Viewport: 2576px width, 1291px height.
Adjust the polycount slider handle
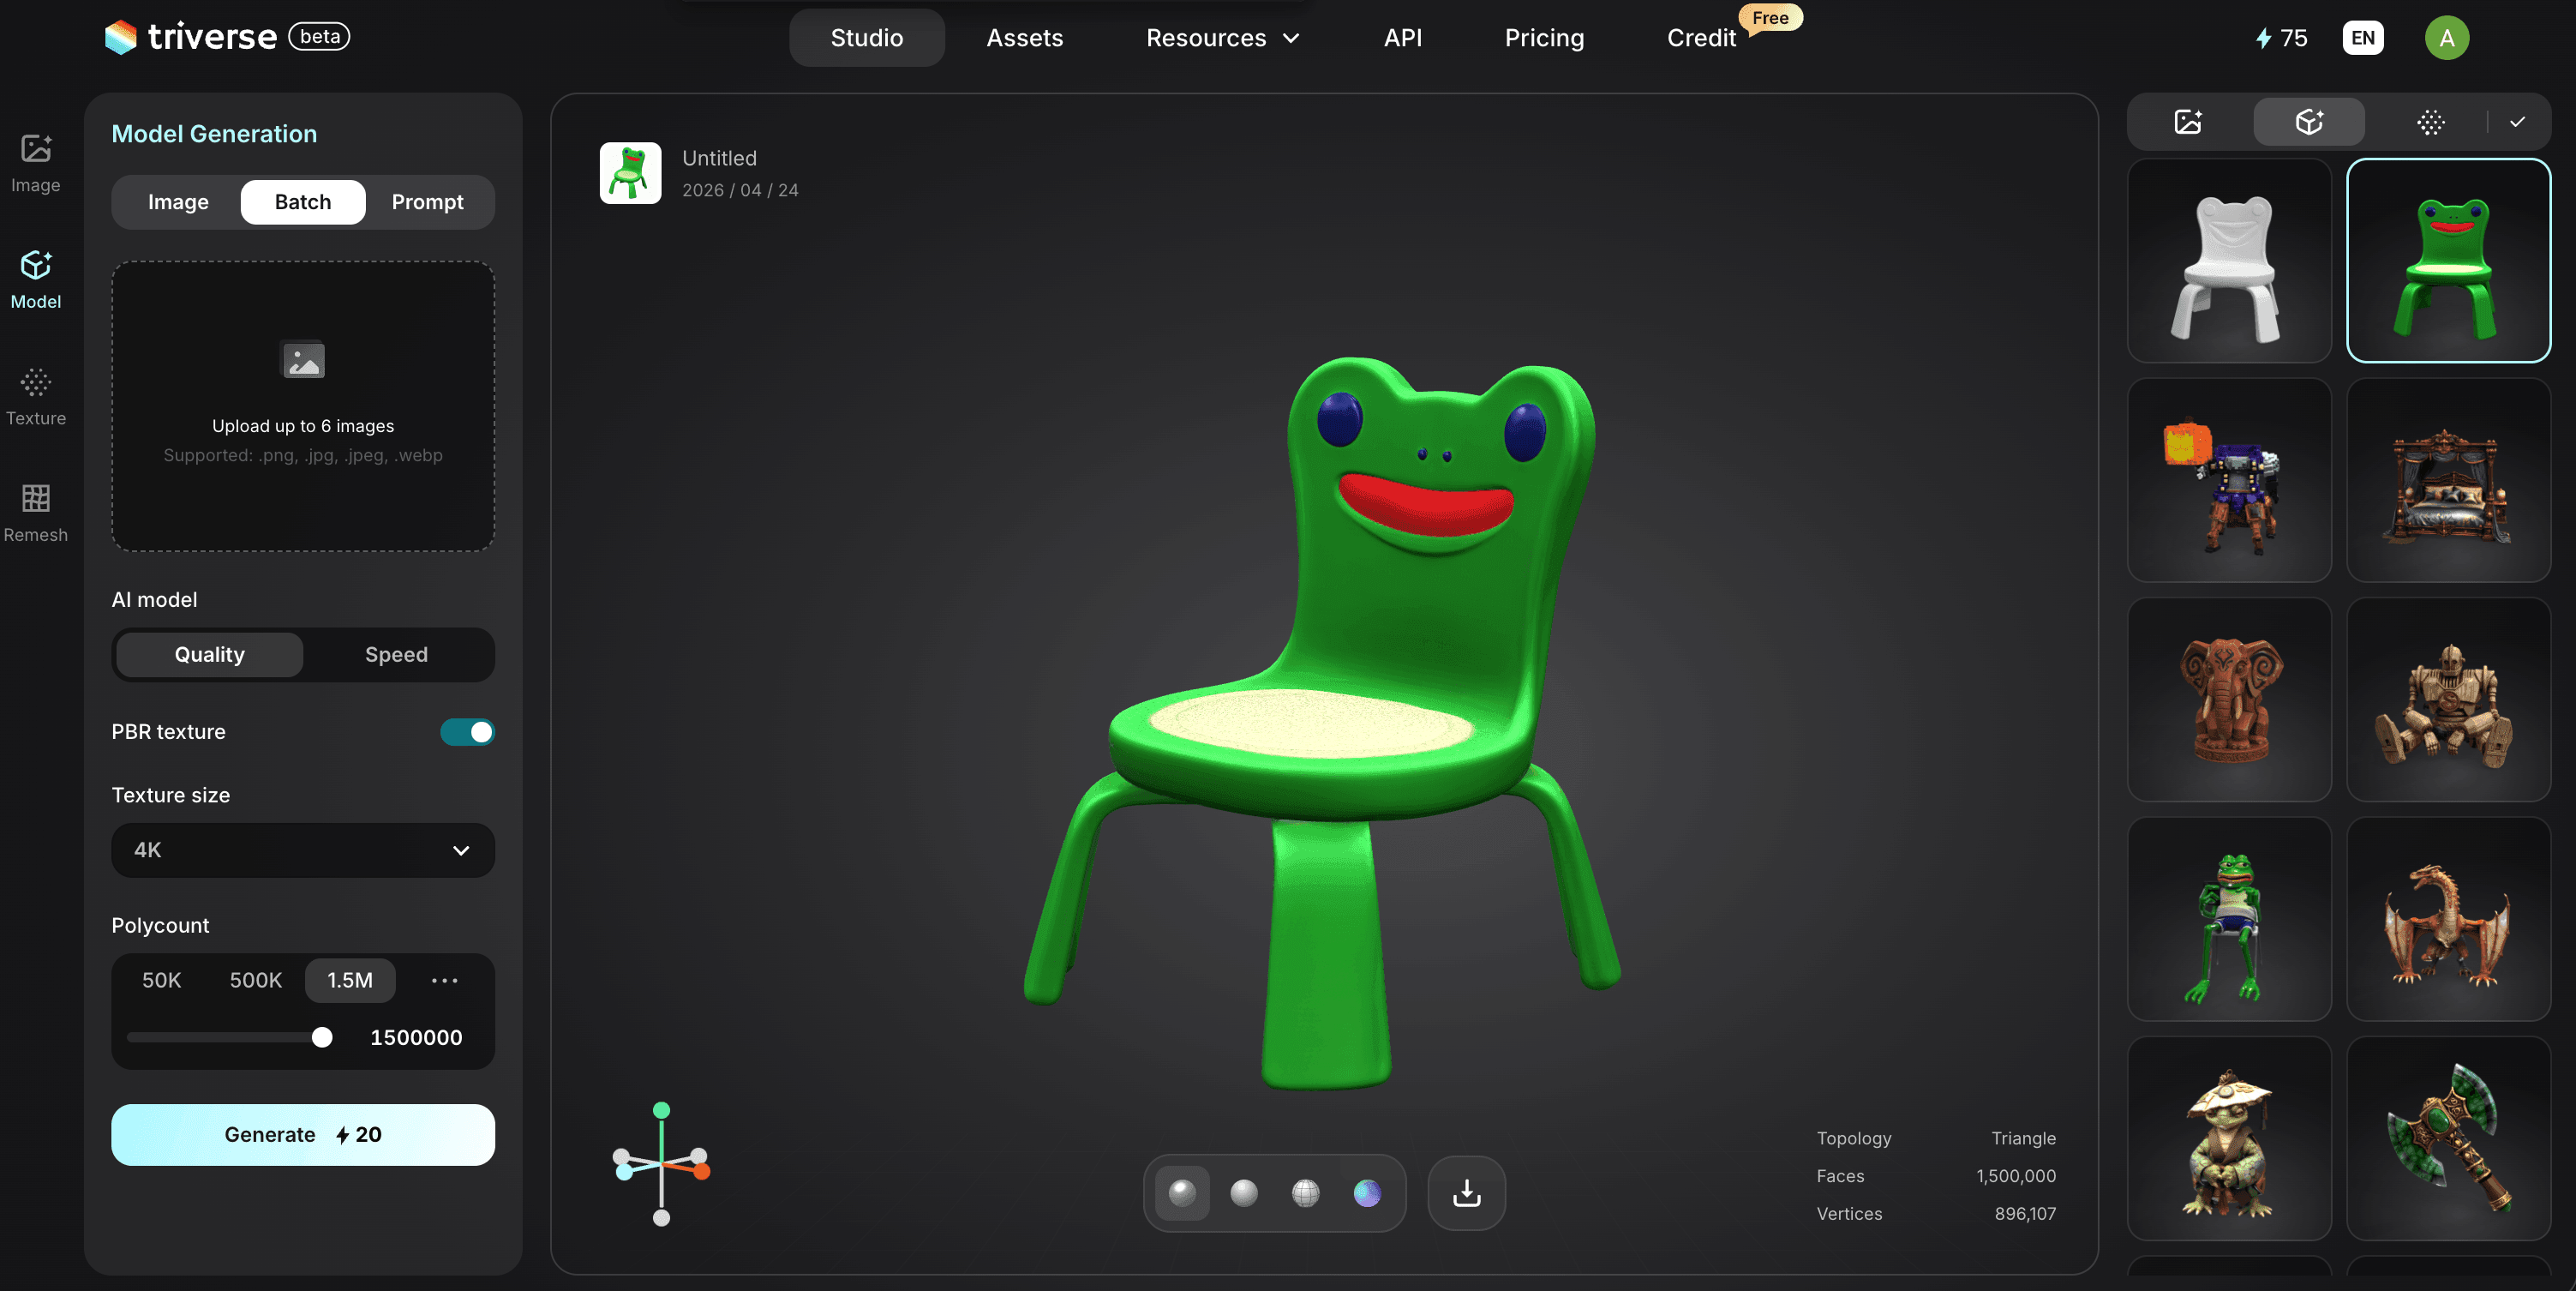click(322, 1037)
